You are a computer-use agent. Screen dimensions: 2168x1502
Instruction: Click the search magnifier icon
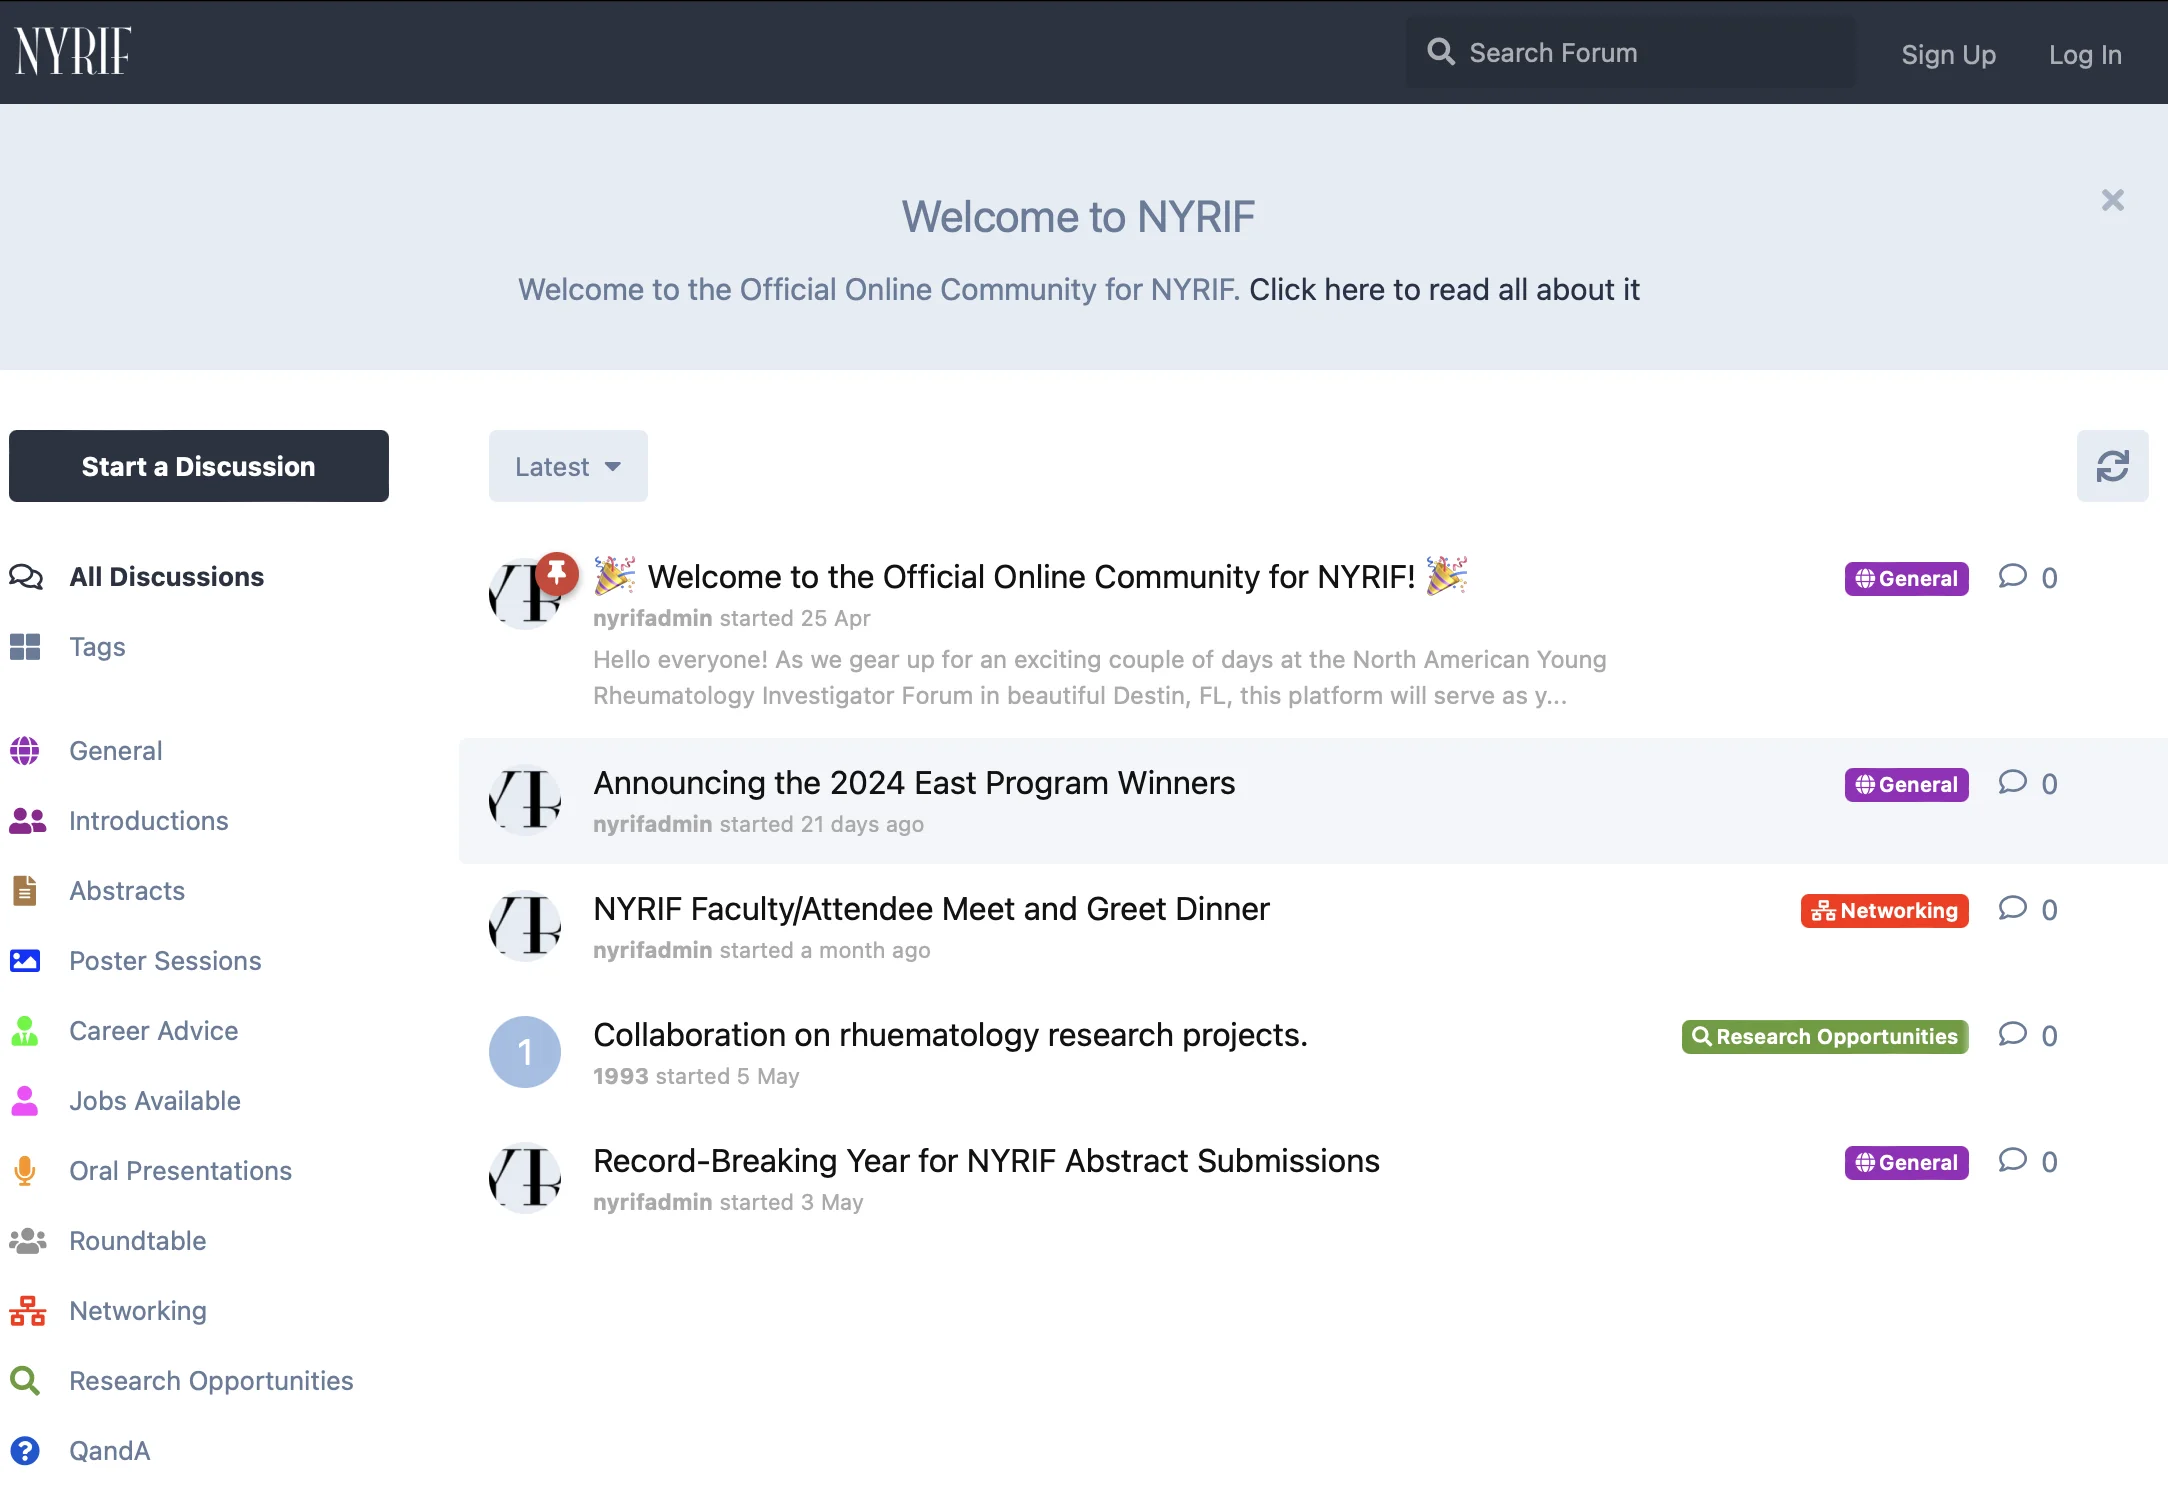1440,52
